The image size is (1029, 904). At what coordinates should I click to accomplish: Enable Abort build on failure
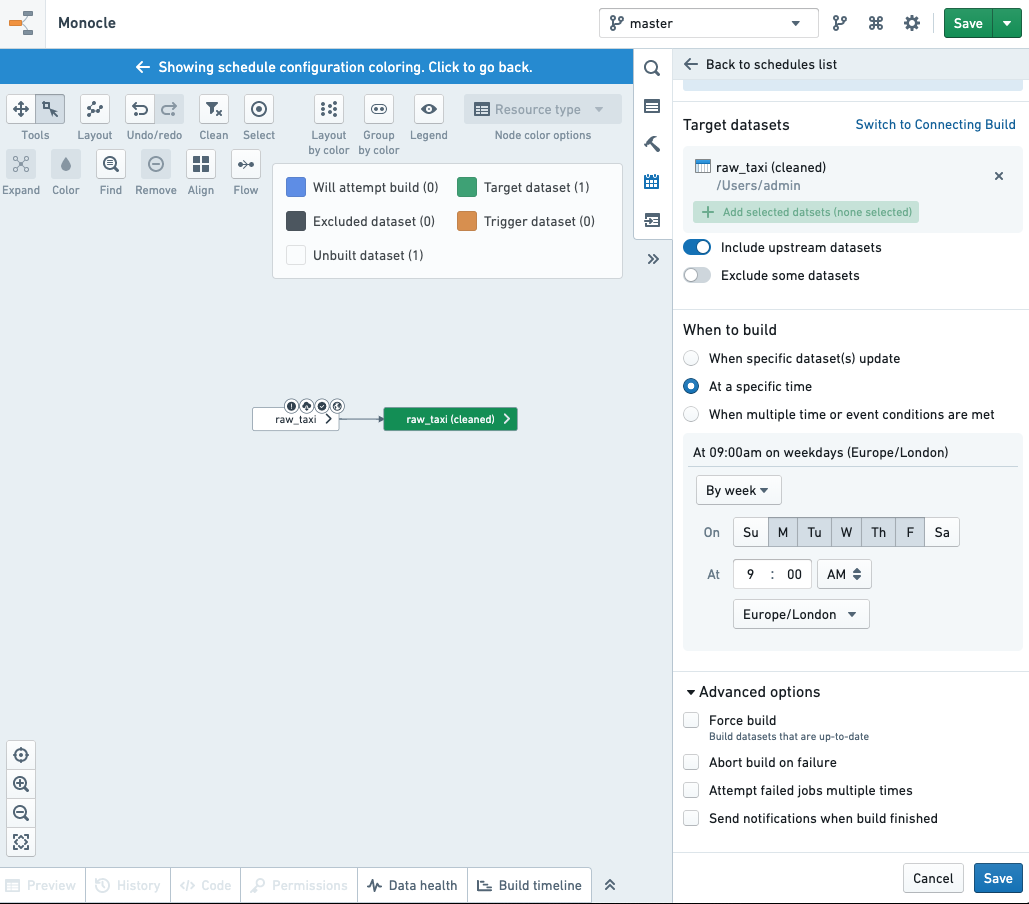[x=691, y=762]
